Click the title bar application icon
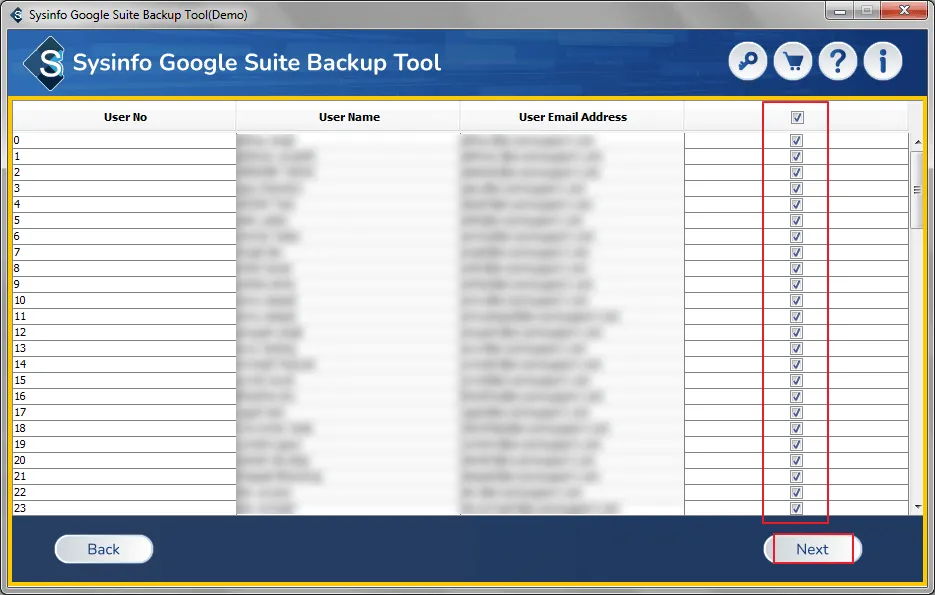Screen dimensions: 935x595 coord(16,15)
